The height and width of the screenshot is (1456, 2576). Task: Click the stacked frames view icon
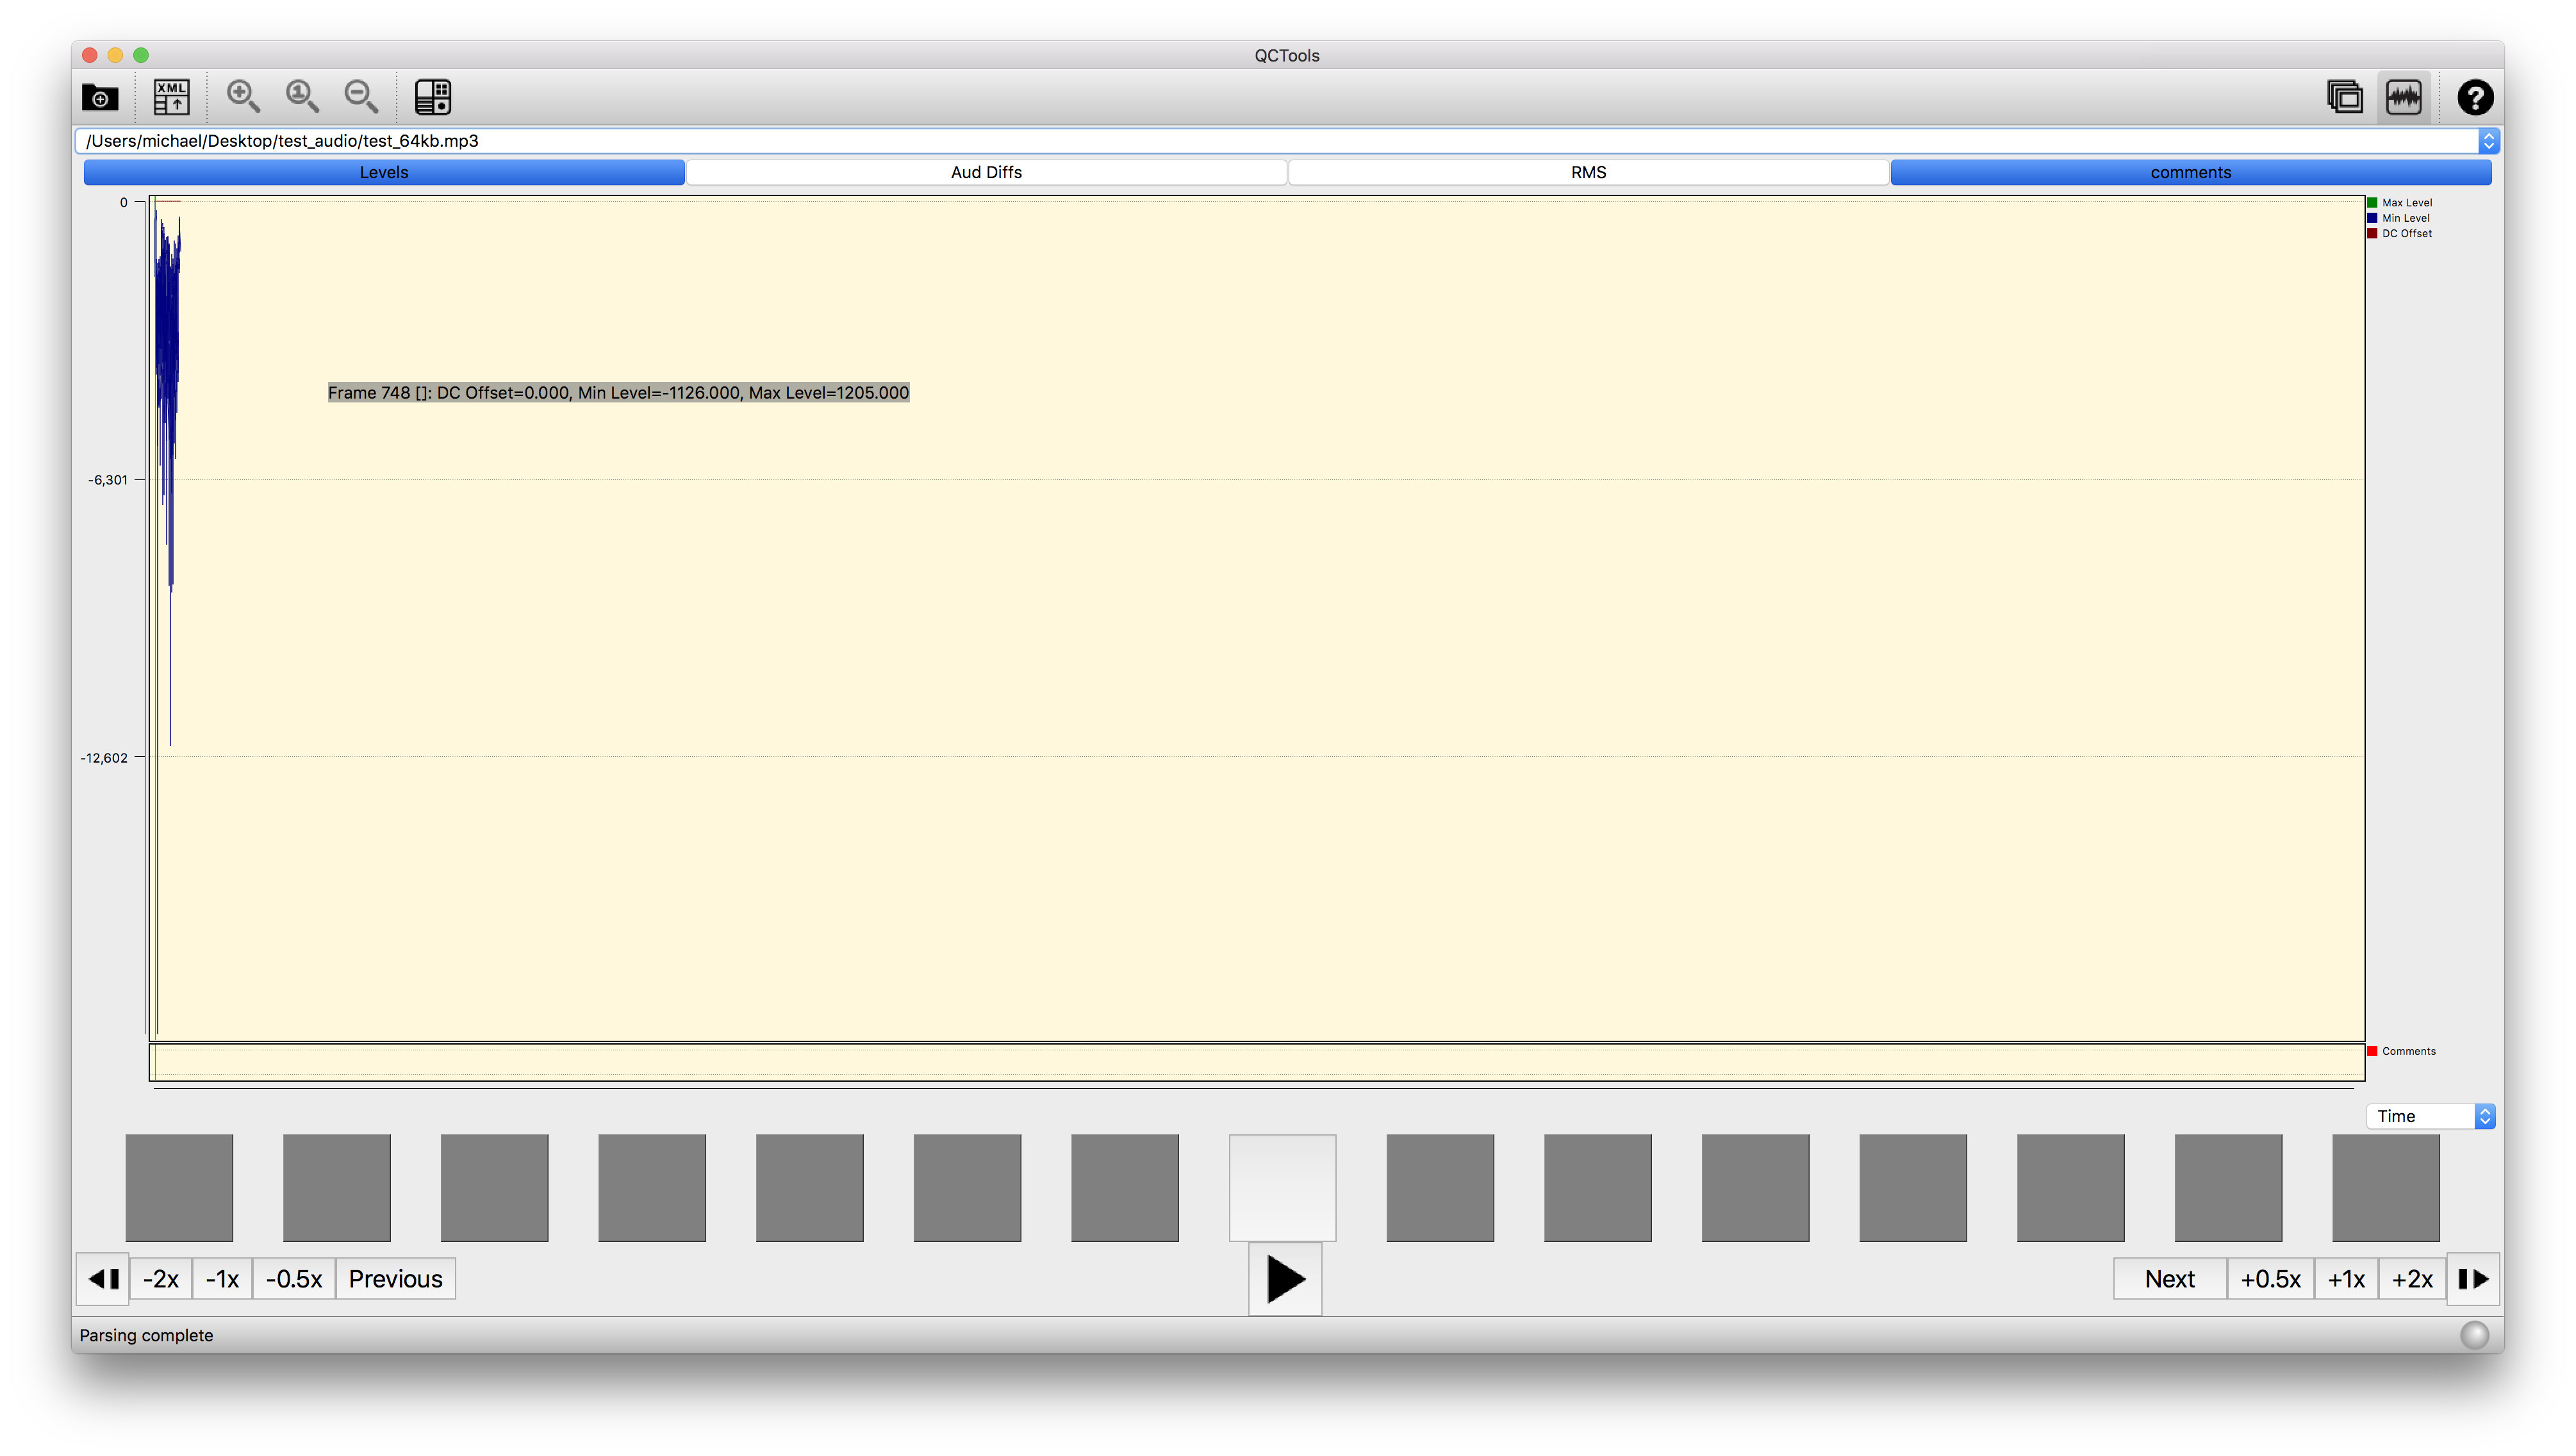[2344, 97]
